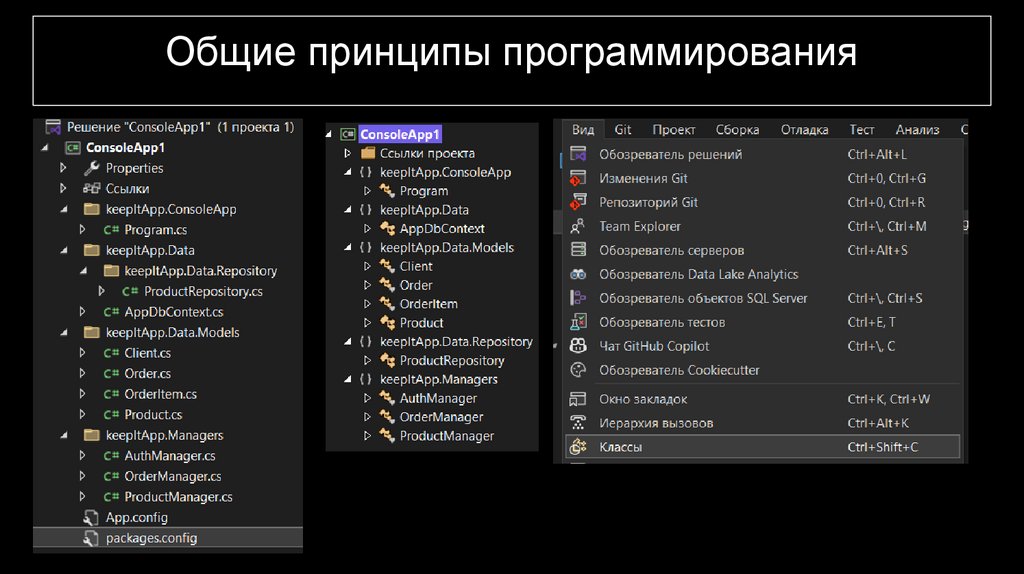Click the references icon beside Ссылки
This screenshot has height=574, width=1024.
tap(91, 189)
